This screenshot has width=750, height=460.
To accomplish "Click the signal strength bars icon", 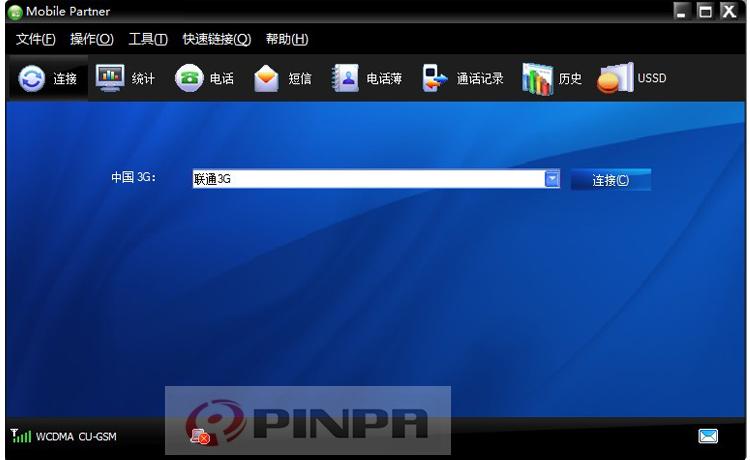I will click(21, 436).
